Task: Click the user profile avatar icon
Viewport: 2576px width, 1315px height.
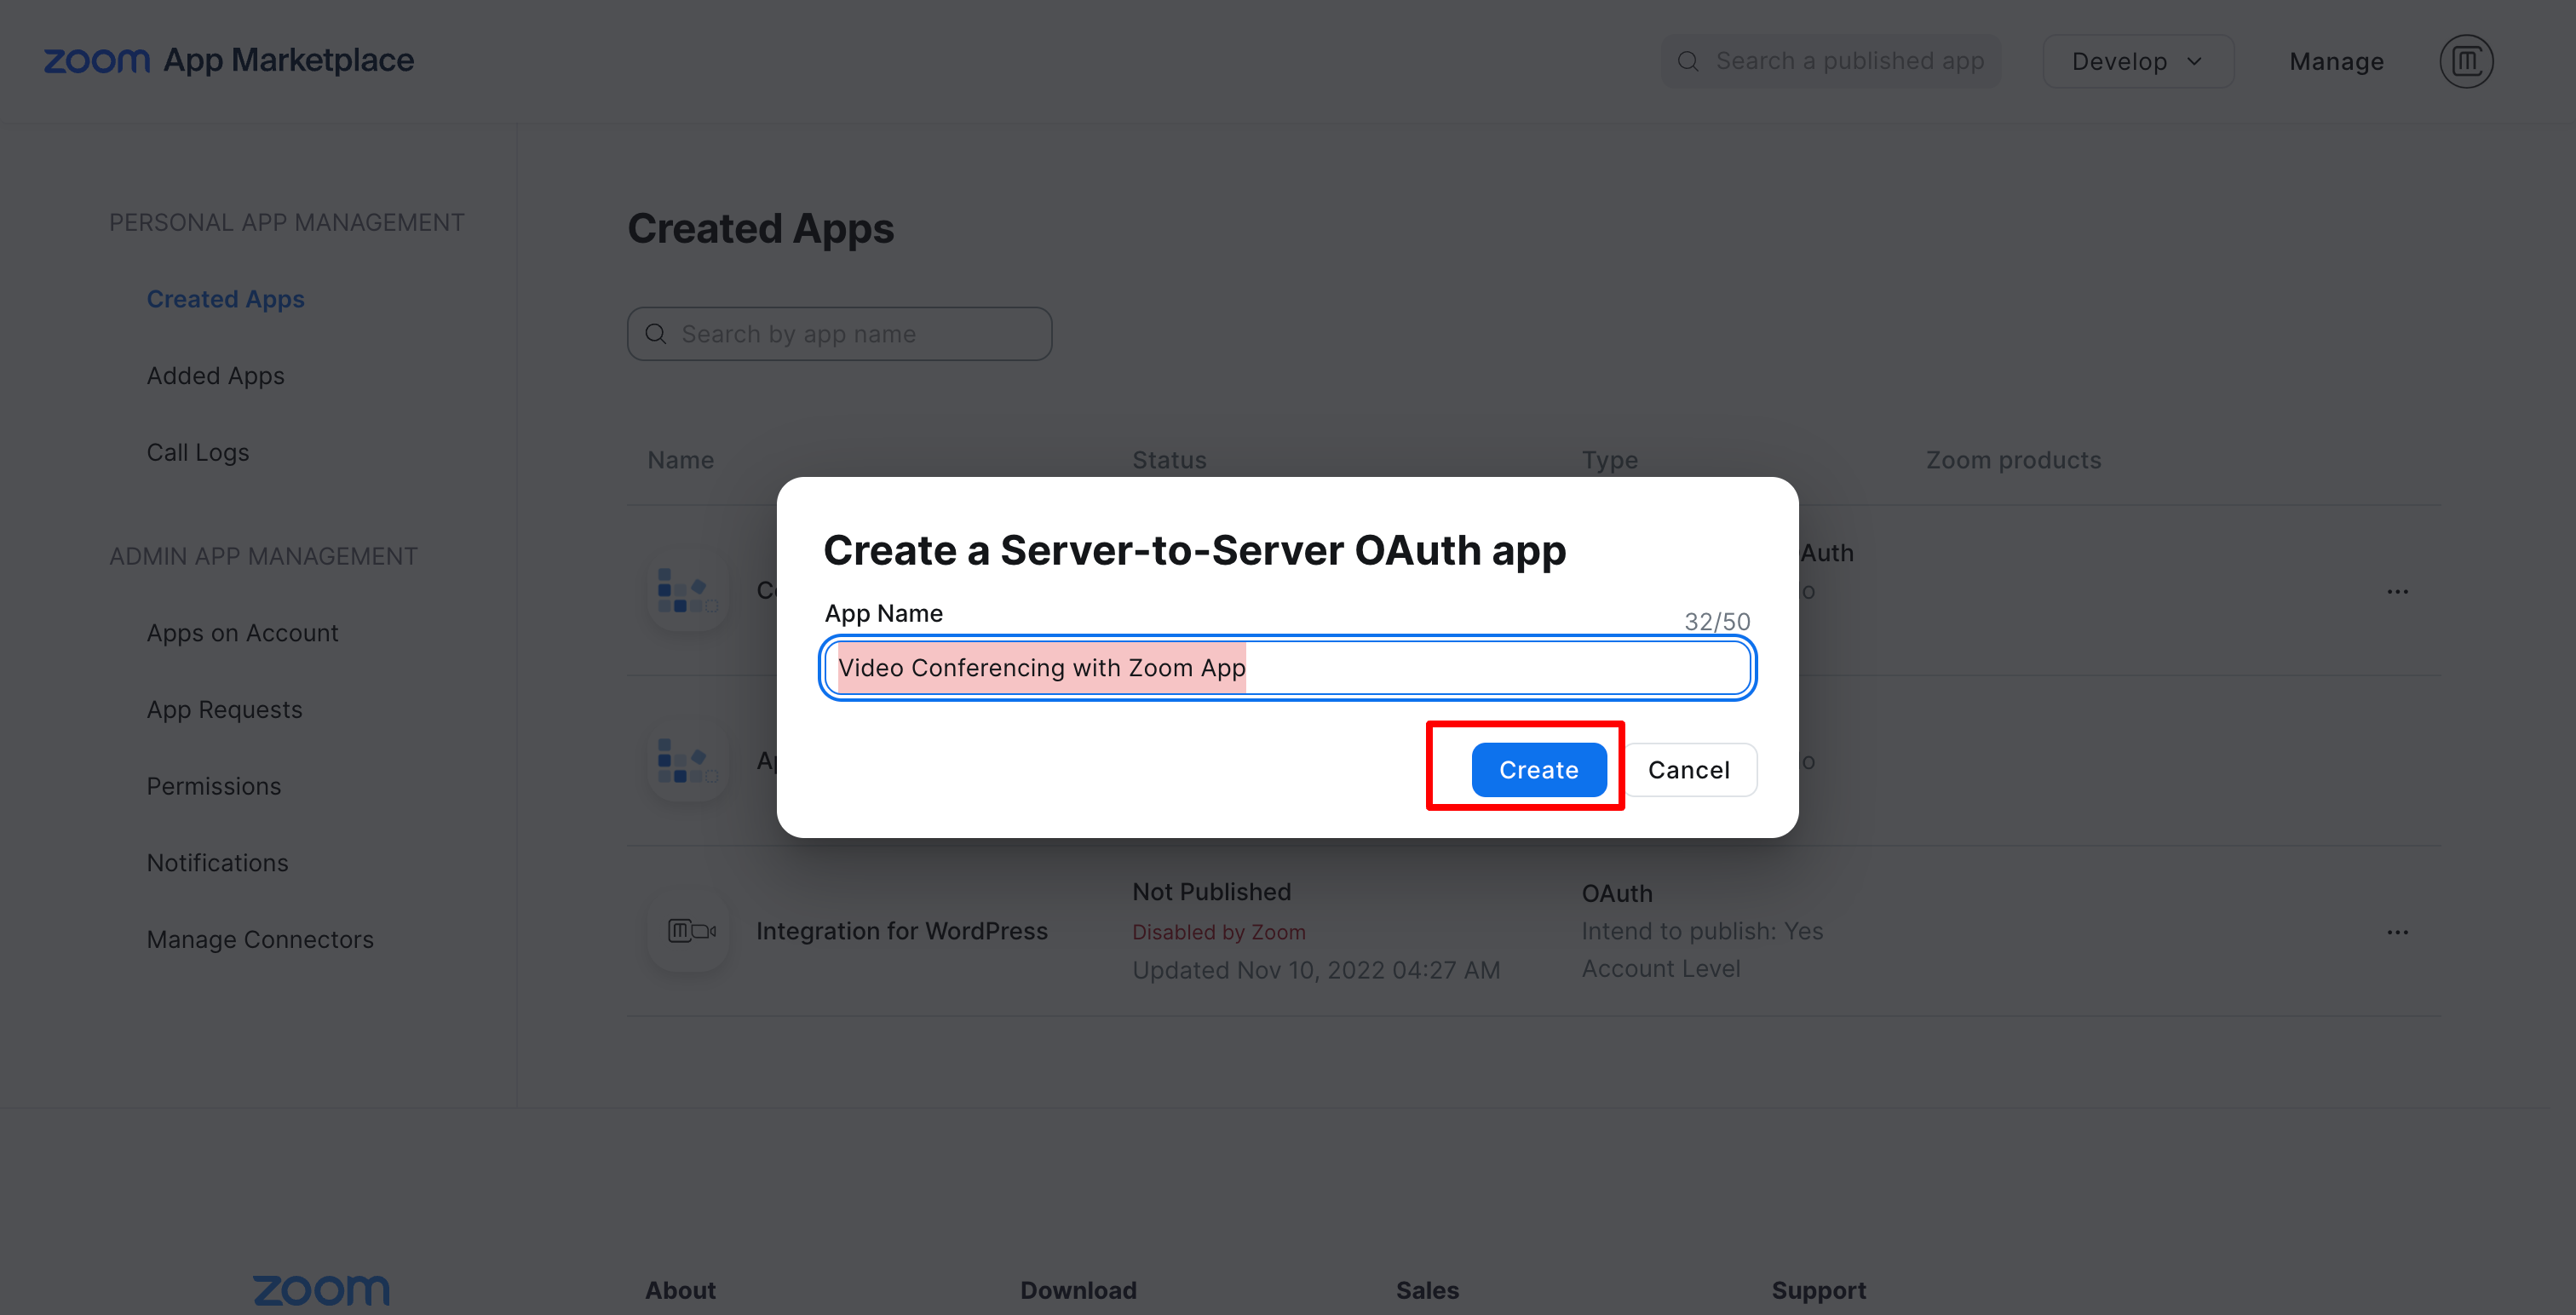Action: click(x=2465, y=61)
